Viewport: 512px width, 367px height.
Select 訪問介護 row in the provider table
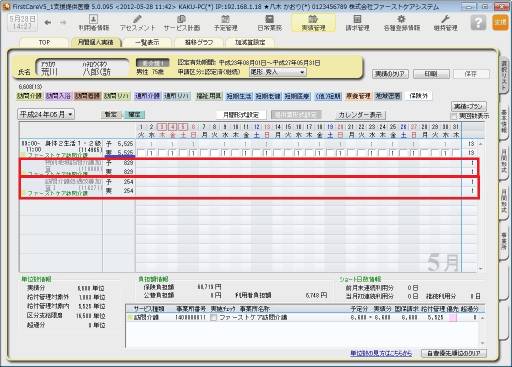(x=303, y=318)
